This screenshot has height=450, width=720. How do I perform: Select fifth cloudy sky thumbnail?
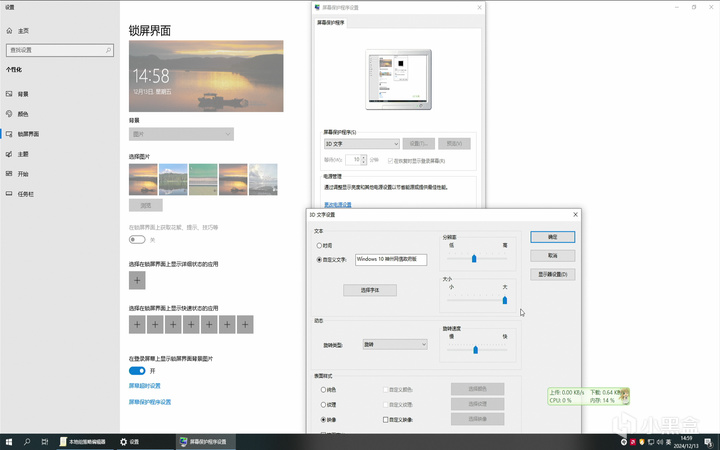tap(263, 180)
